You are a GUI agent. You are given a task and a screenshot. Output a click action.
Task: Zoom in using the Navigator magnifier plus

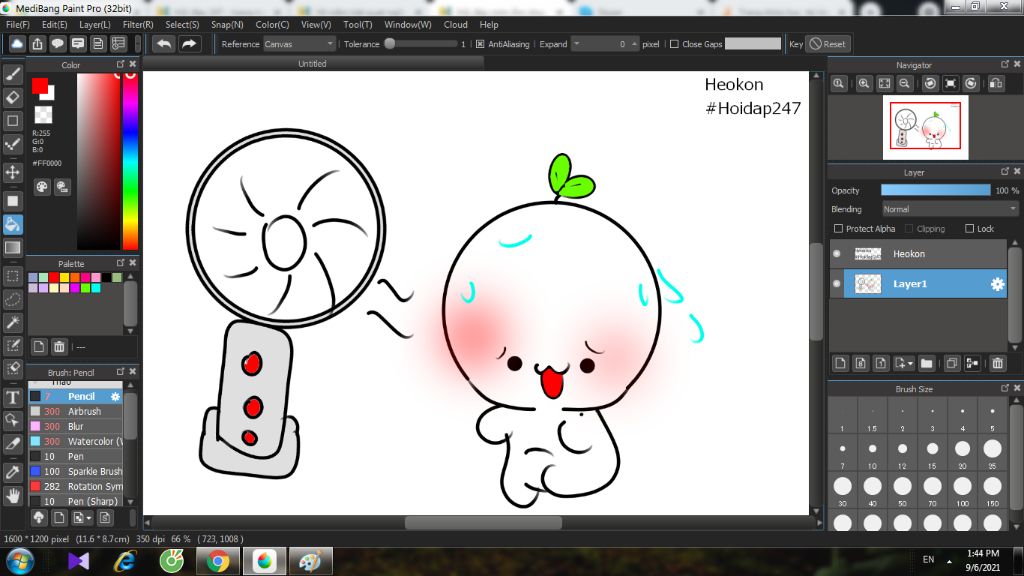pyautogui.click(x=864, y=84)
